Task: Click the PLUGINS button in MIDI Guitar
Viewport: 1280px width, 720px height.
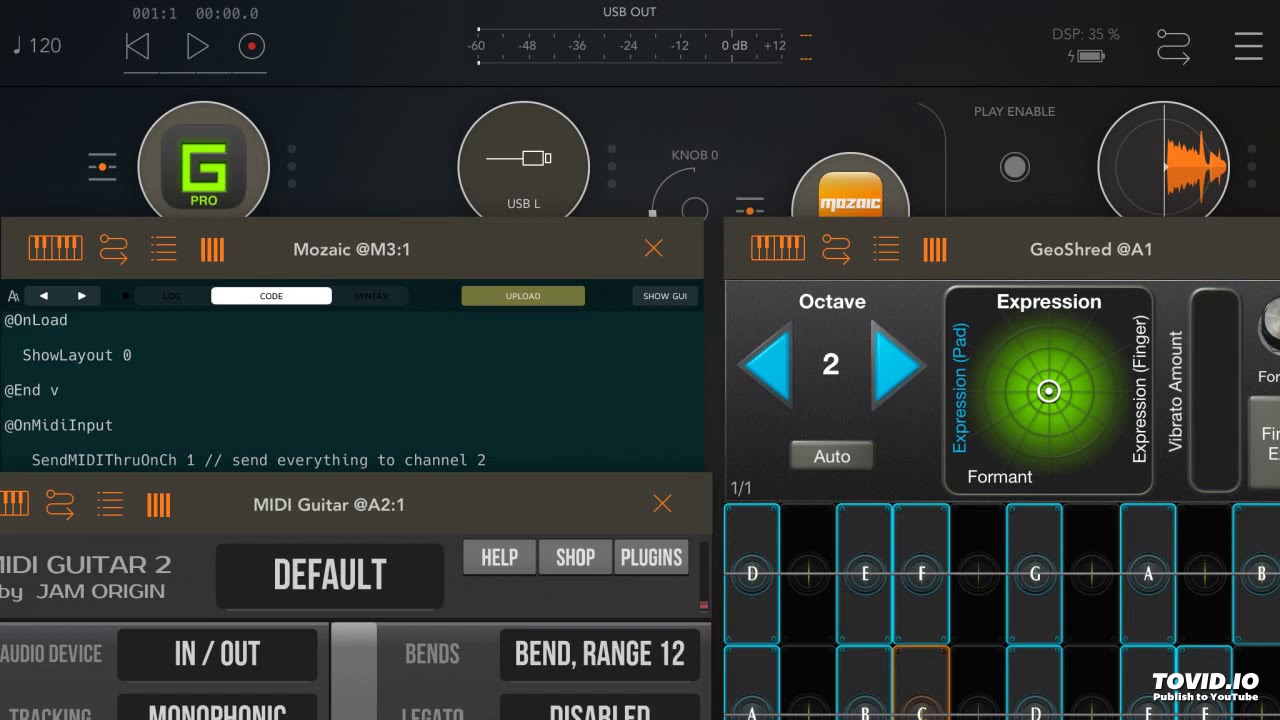Action: click(651, 558)
